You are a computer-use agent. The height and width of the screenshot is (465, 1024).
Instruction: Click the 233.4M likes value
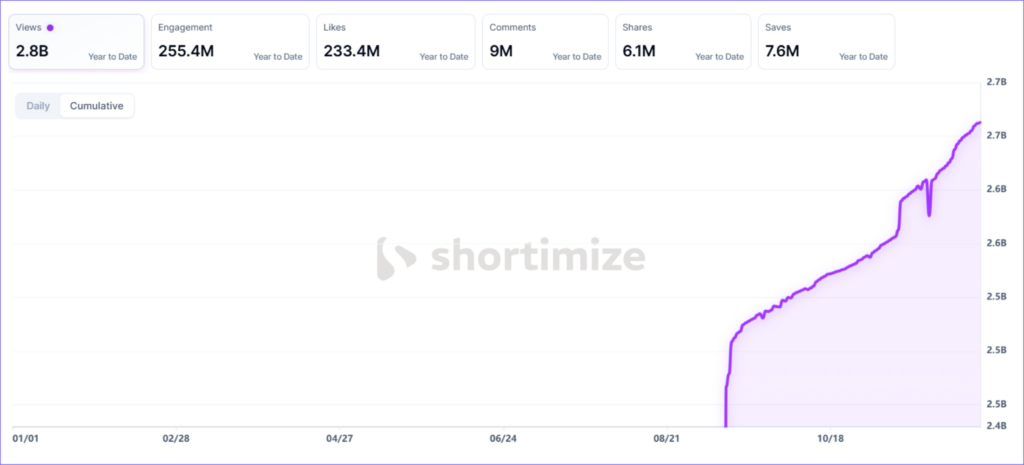pos(351,50)
